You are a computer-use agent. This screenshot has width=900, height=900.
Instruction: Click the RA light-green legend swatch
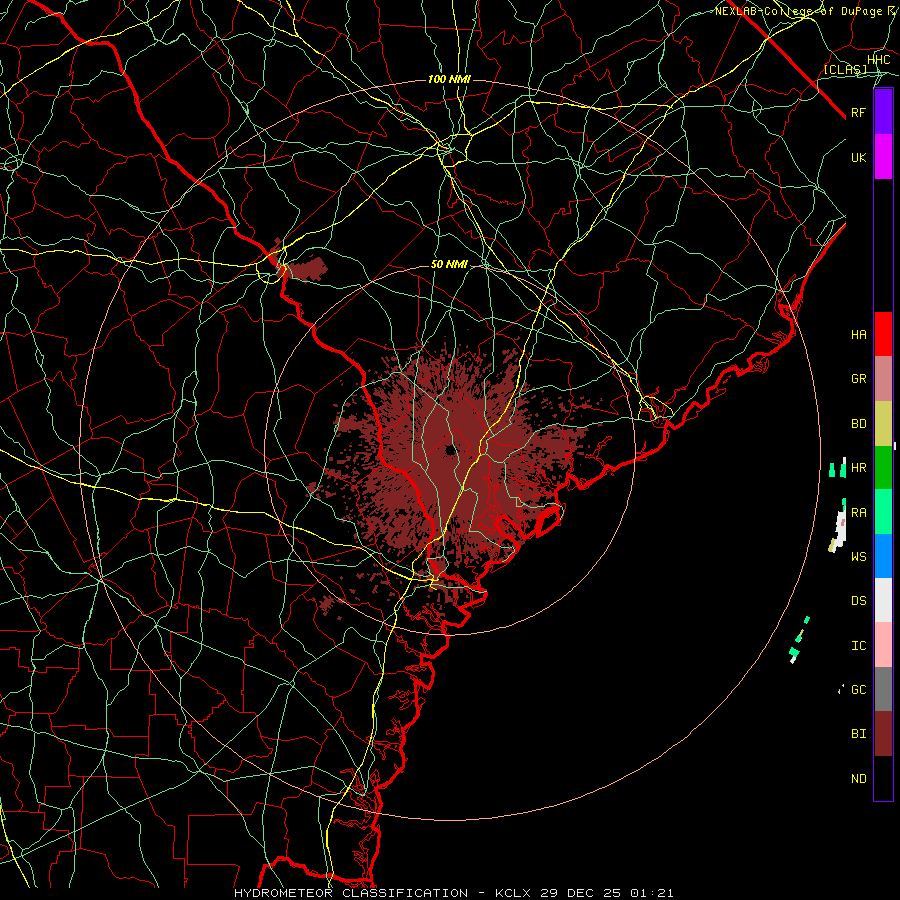coord(883,512)
